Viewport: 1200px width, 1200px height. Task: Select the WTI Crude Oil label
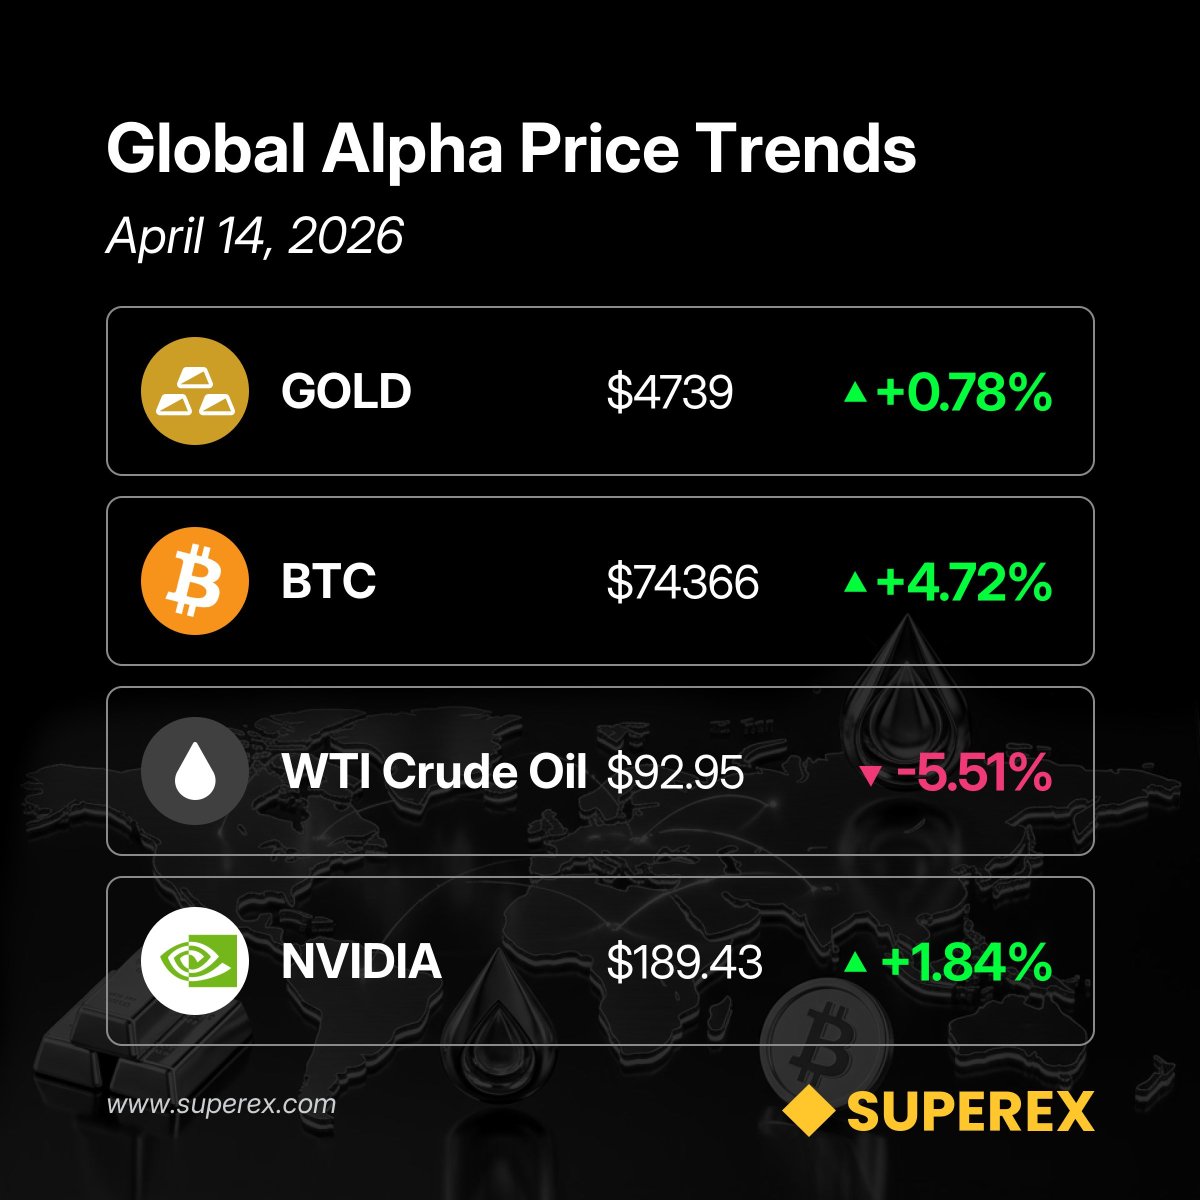tap(434, 771)
